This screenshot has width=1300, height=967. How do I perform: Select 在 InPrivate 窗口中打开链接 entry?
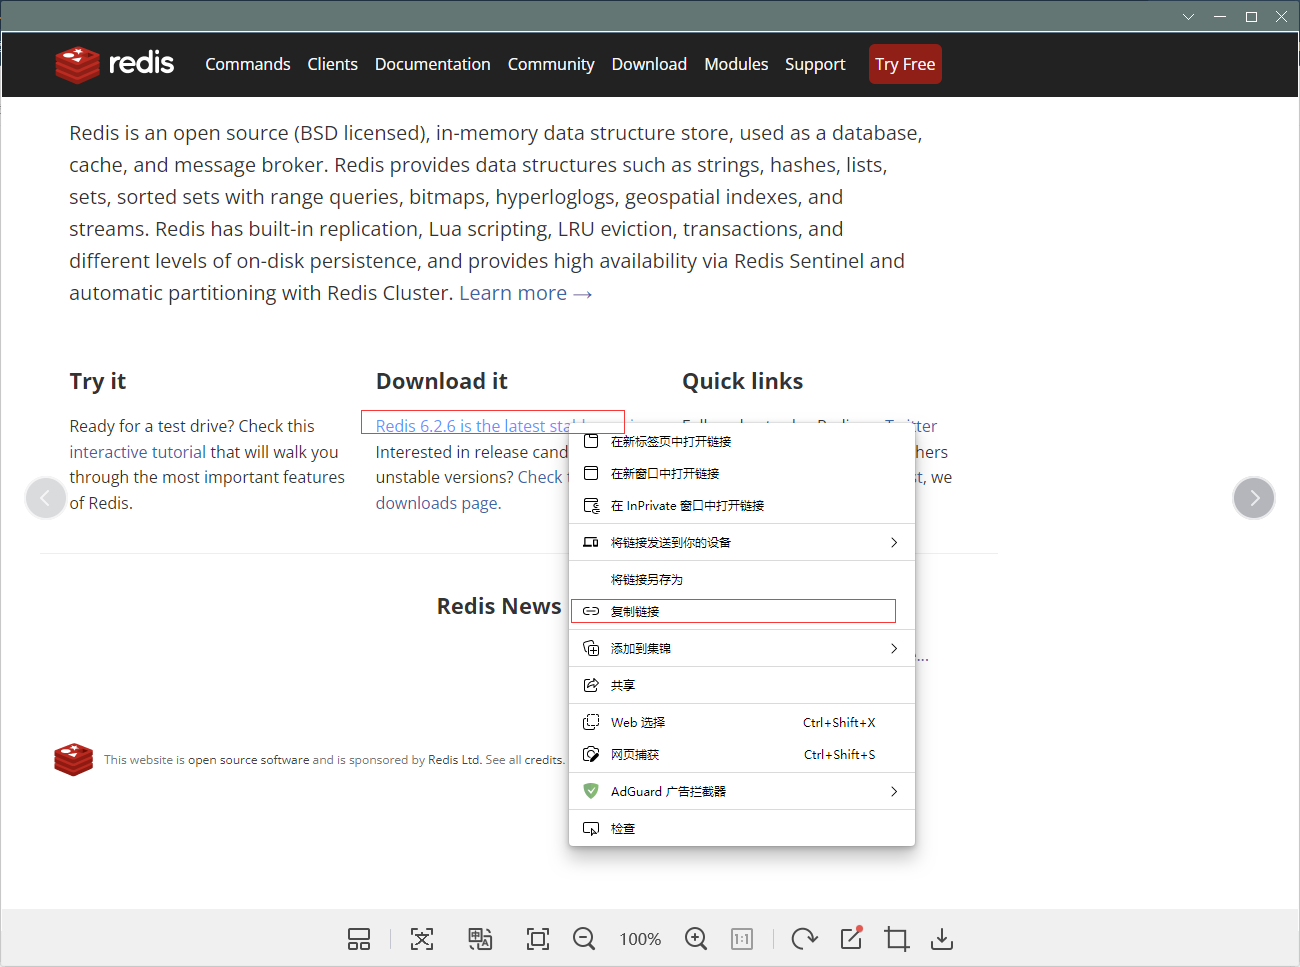click(742, 505)
